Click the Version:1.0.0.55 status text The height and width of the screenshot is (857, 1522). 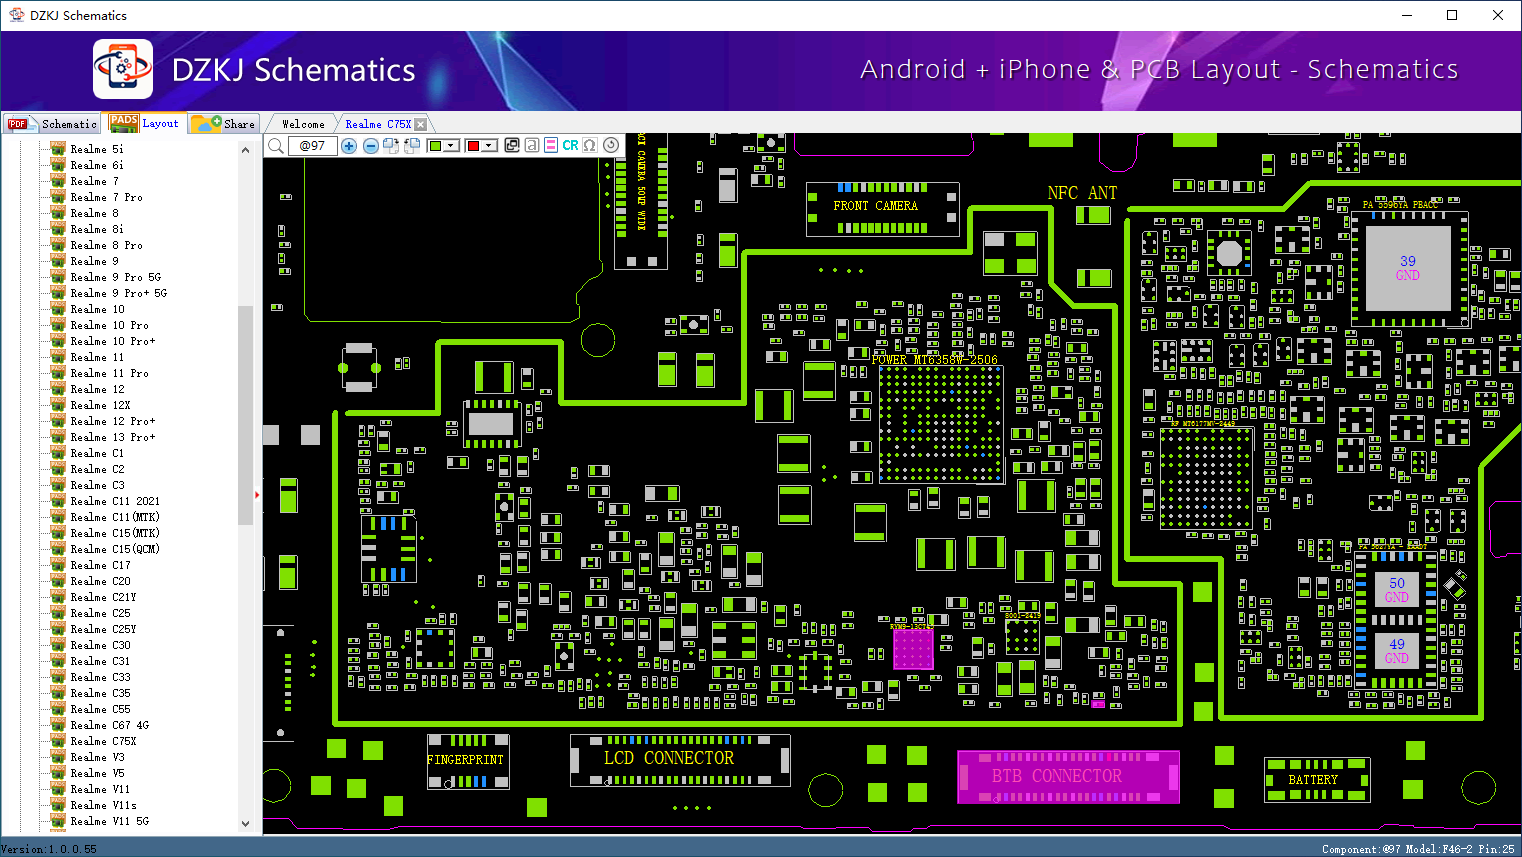tap(49, 849)
